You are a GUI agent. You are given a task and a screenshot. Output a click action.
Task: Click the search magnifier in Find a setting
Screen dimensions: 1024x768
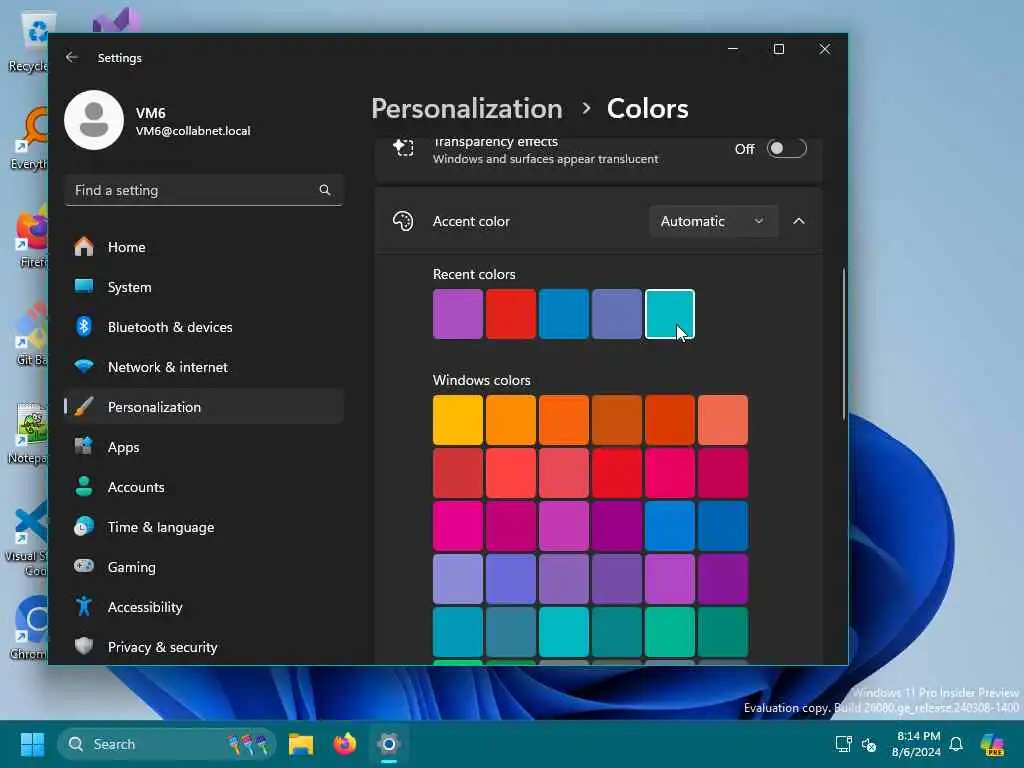point(325,190)
